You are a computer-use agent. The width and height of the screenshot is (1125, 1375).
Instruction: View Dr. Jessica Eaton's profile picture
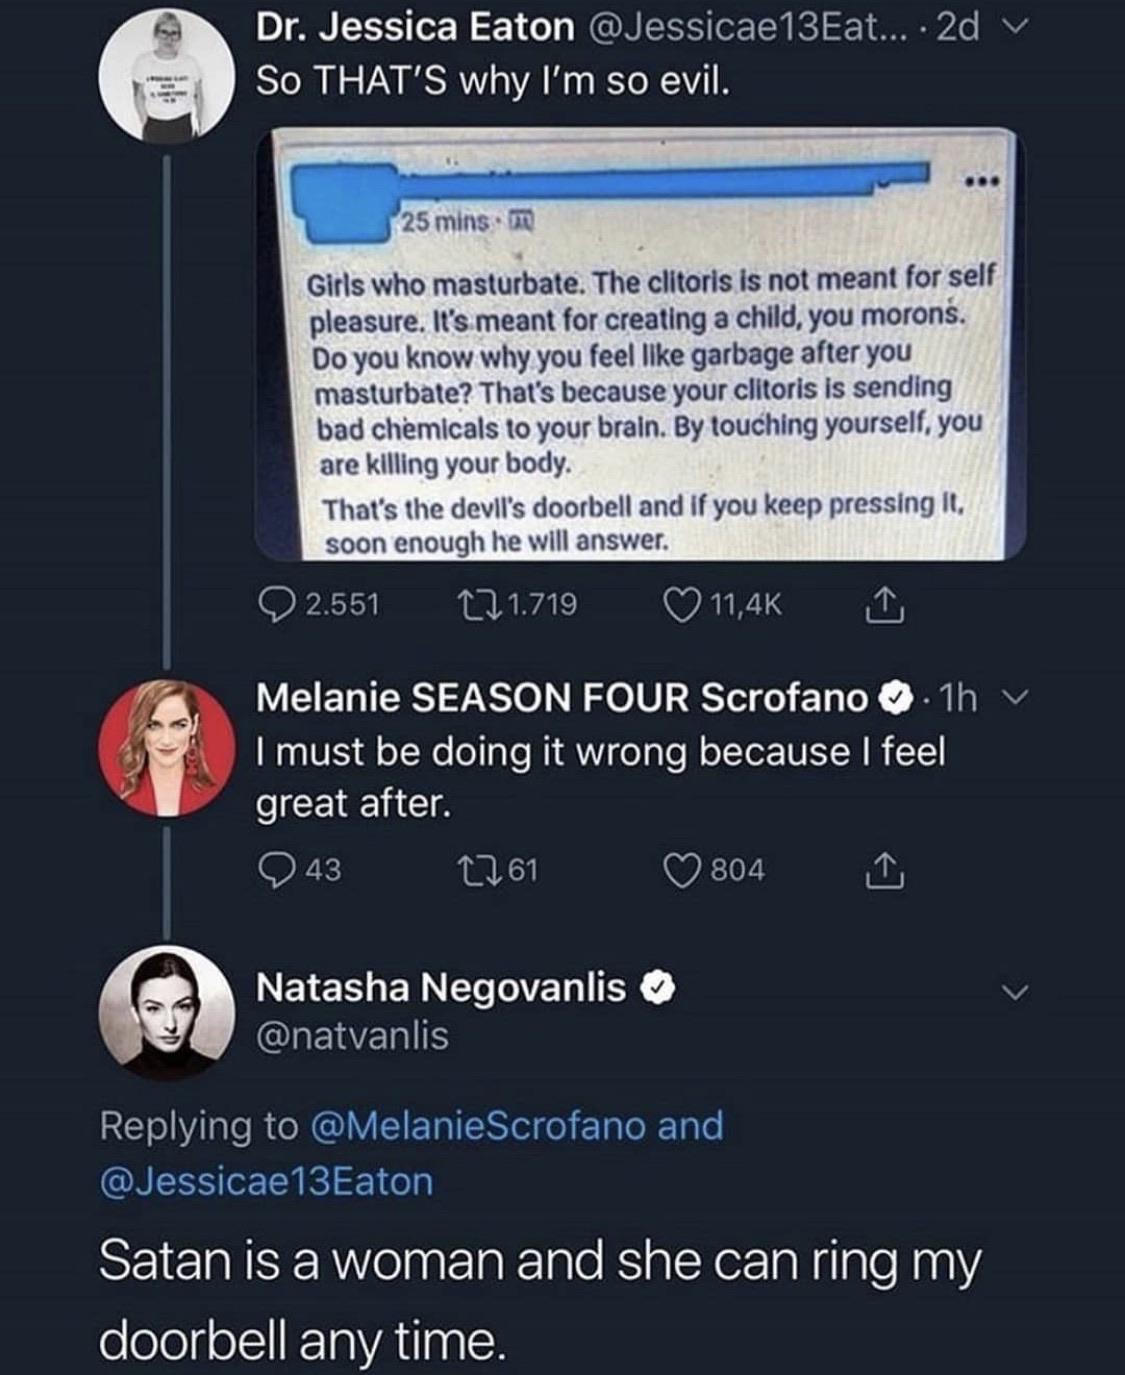click(167, 75)
